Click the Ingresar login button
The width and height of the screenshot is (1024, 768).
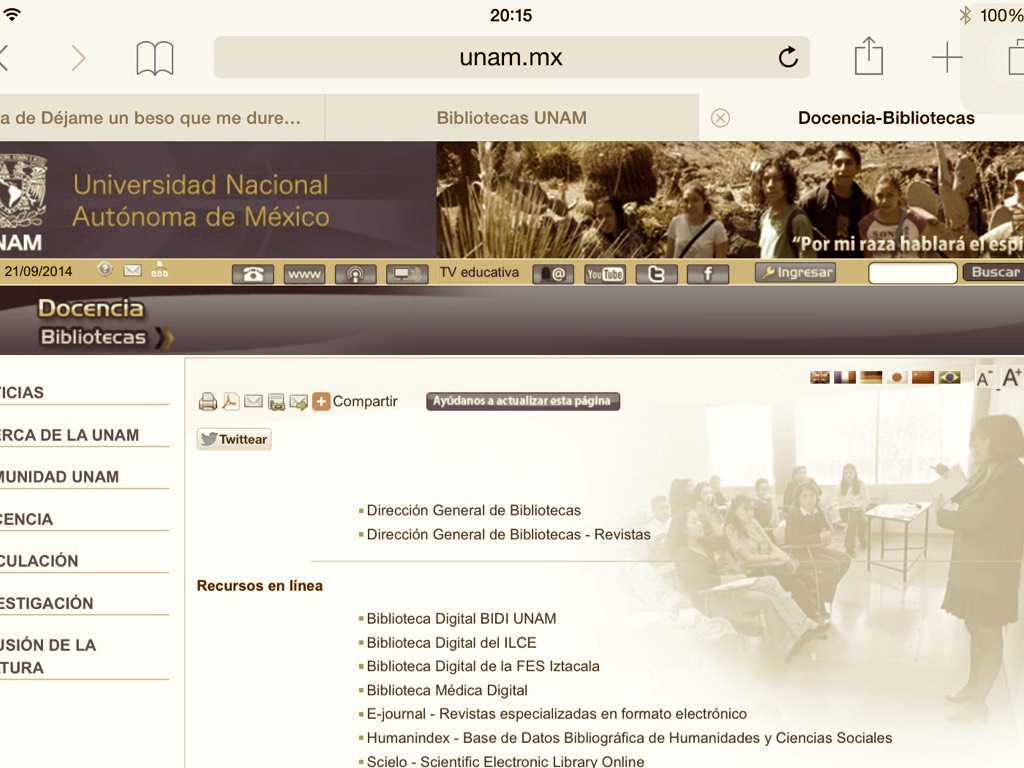795,272
